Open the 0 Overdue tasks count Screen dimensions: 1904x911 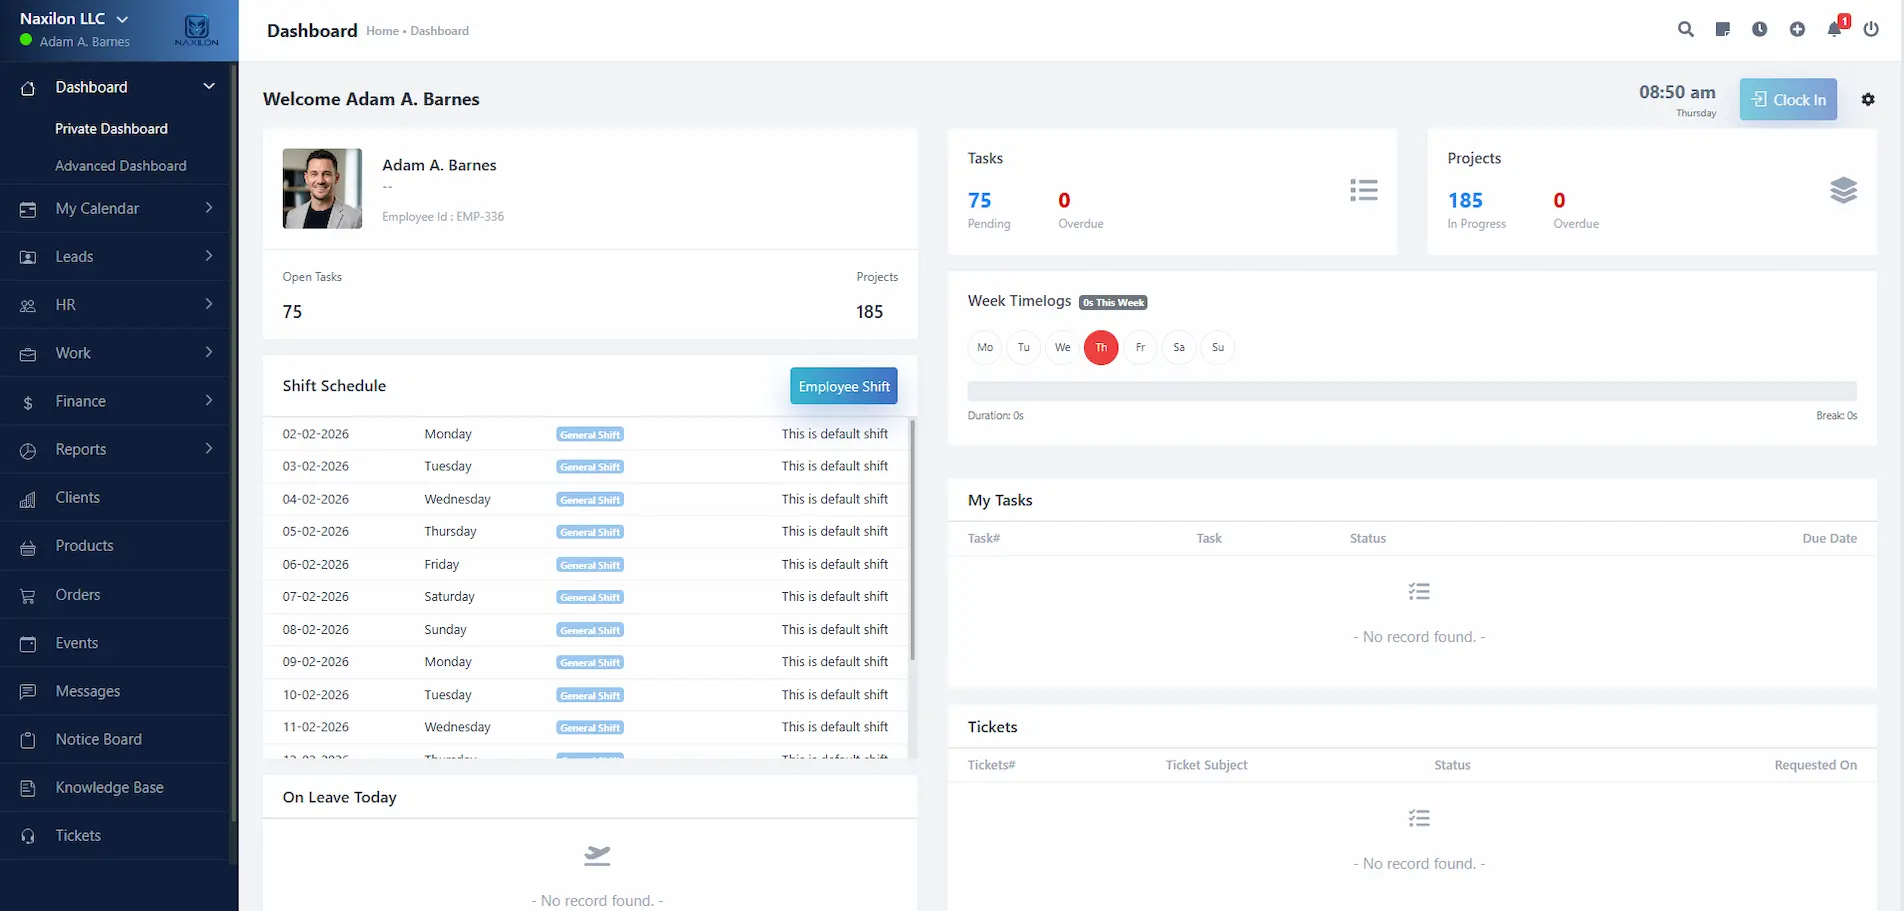click(x=1064, y=201)
